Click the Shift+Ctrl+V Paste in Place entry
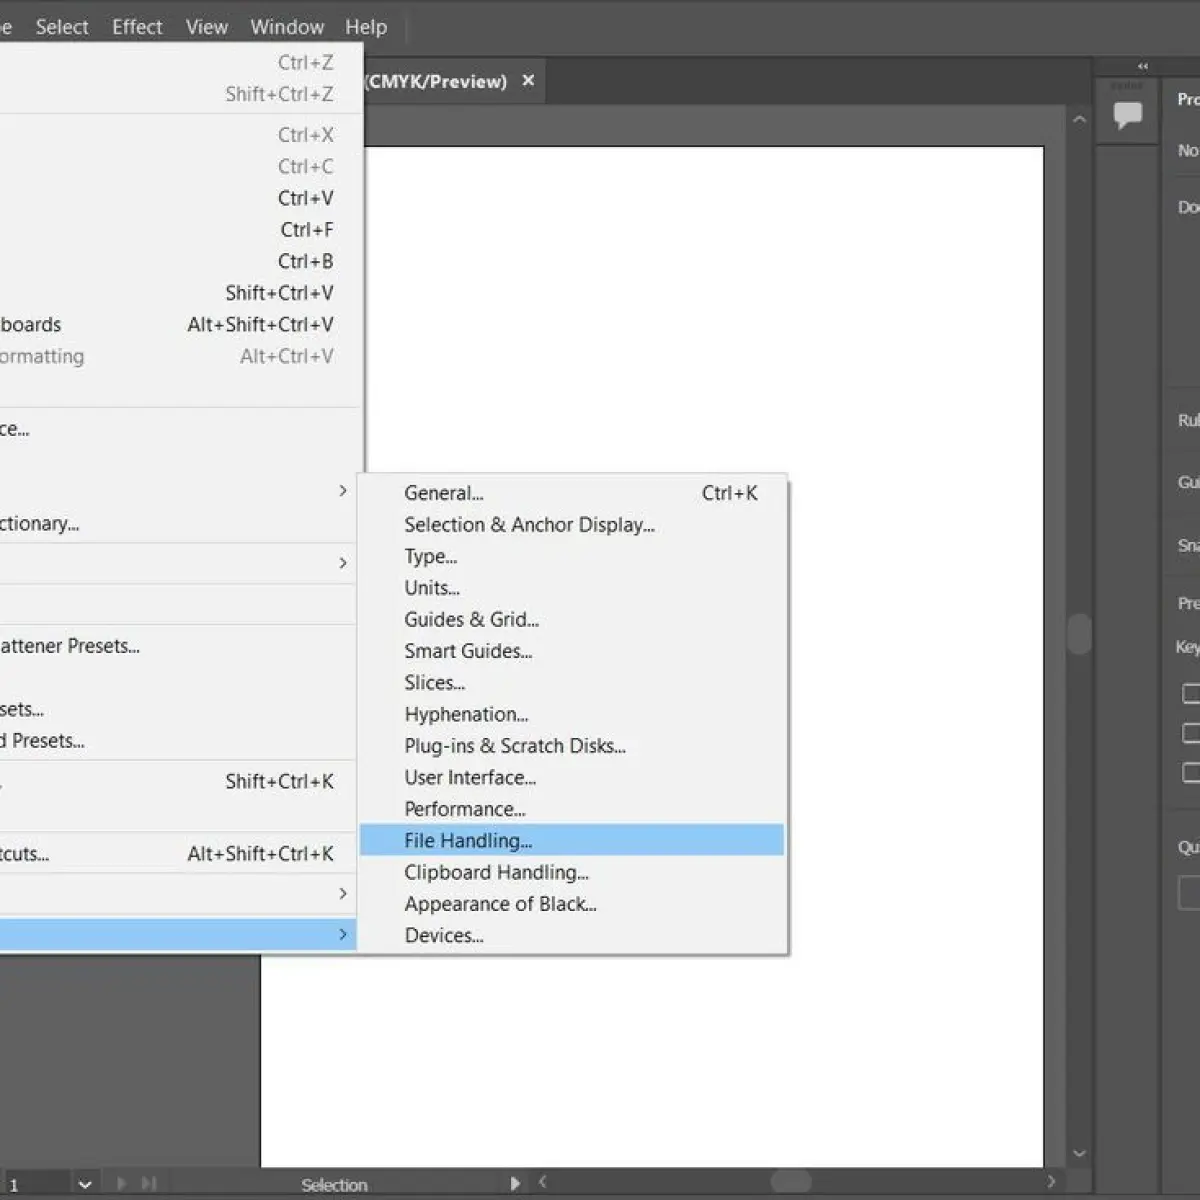This screenshot has height=1200, width=1200. pos(178,293)
